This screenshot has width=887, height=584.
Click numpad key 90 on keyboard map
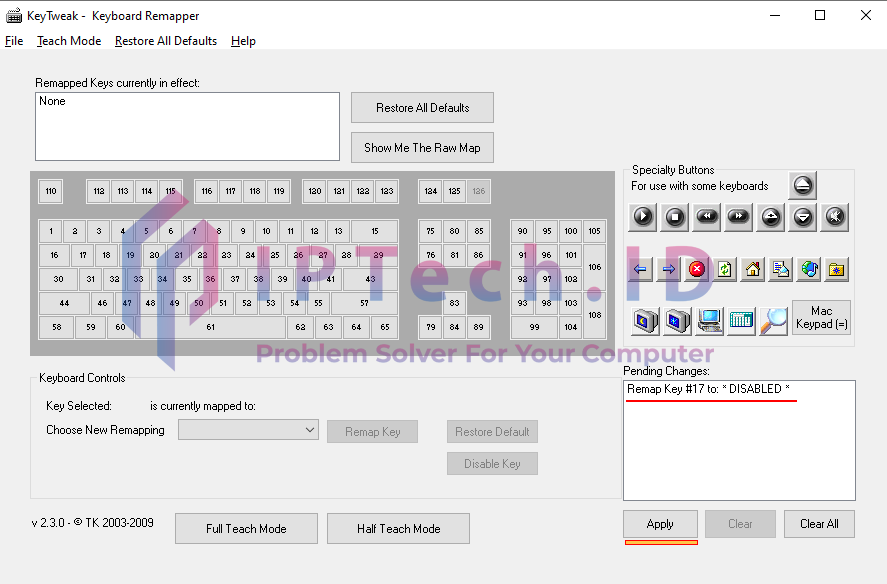pos(522,231)
